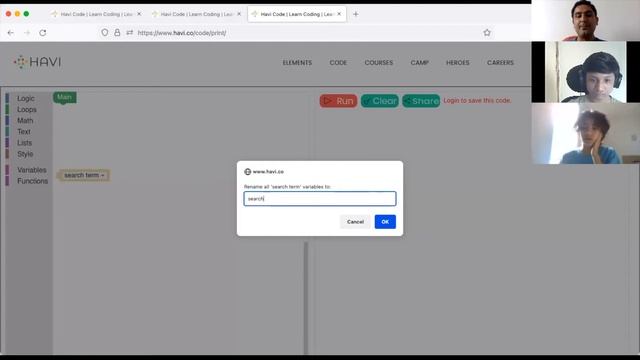This screenshot has width=640, height=360.
Task: Close the first Havi Code tab
Action: [x=139, y=14]
